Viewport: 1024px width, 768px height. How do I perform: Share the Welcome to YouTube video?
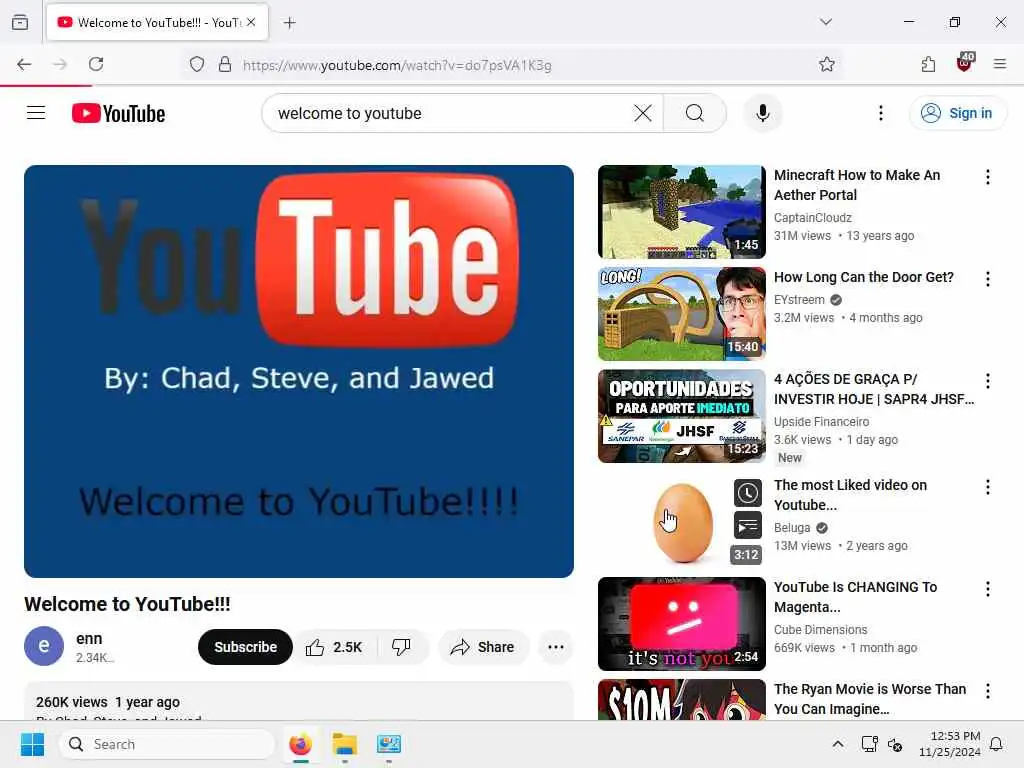tap(483, 647)
